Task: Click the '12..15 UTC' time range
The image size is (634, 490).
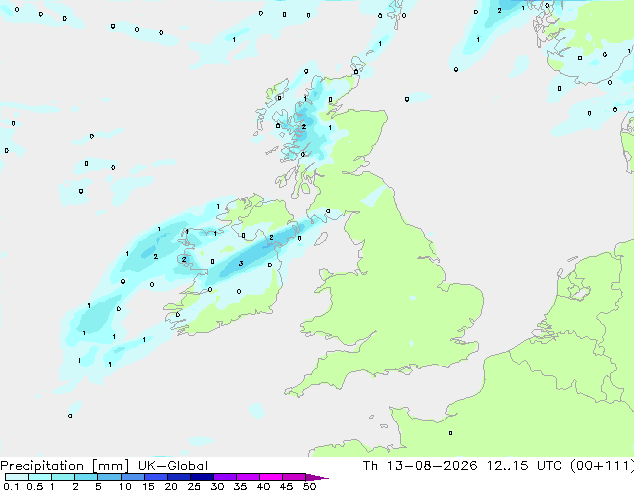Action: click(x=524, y=466)
